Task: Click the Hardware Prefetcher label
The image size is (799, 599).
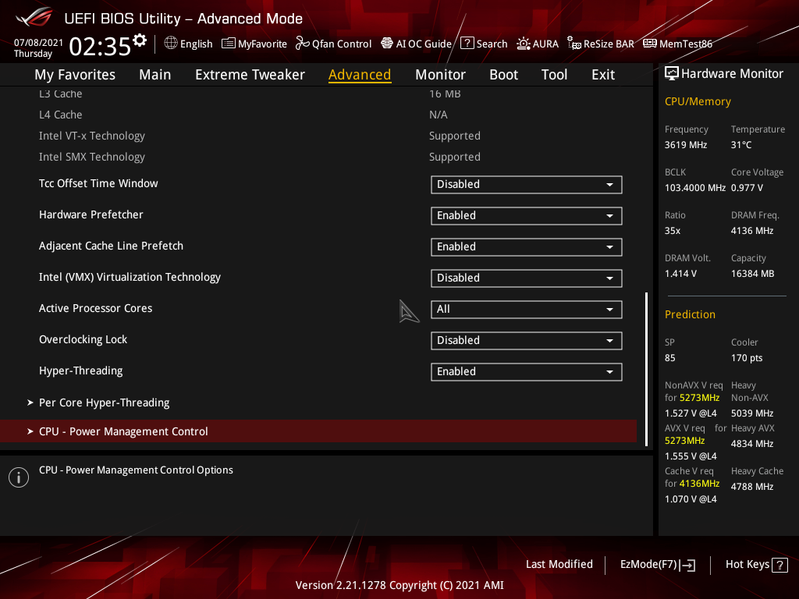Action: point(91,214)
